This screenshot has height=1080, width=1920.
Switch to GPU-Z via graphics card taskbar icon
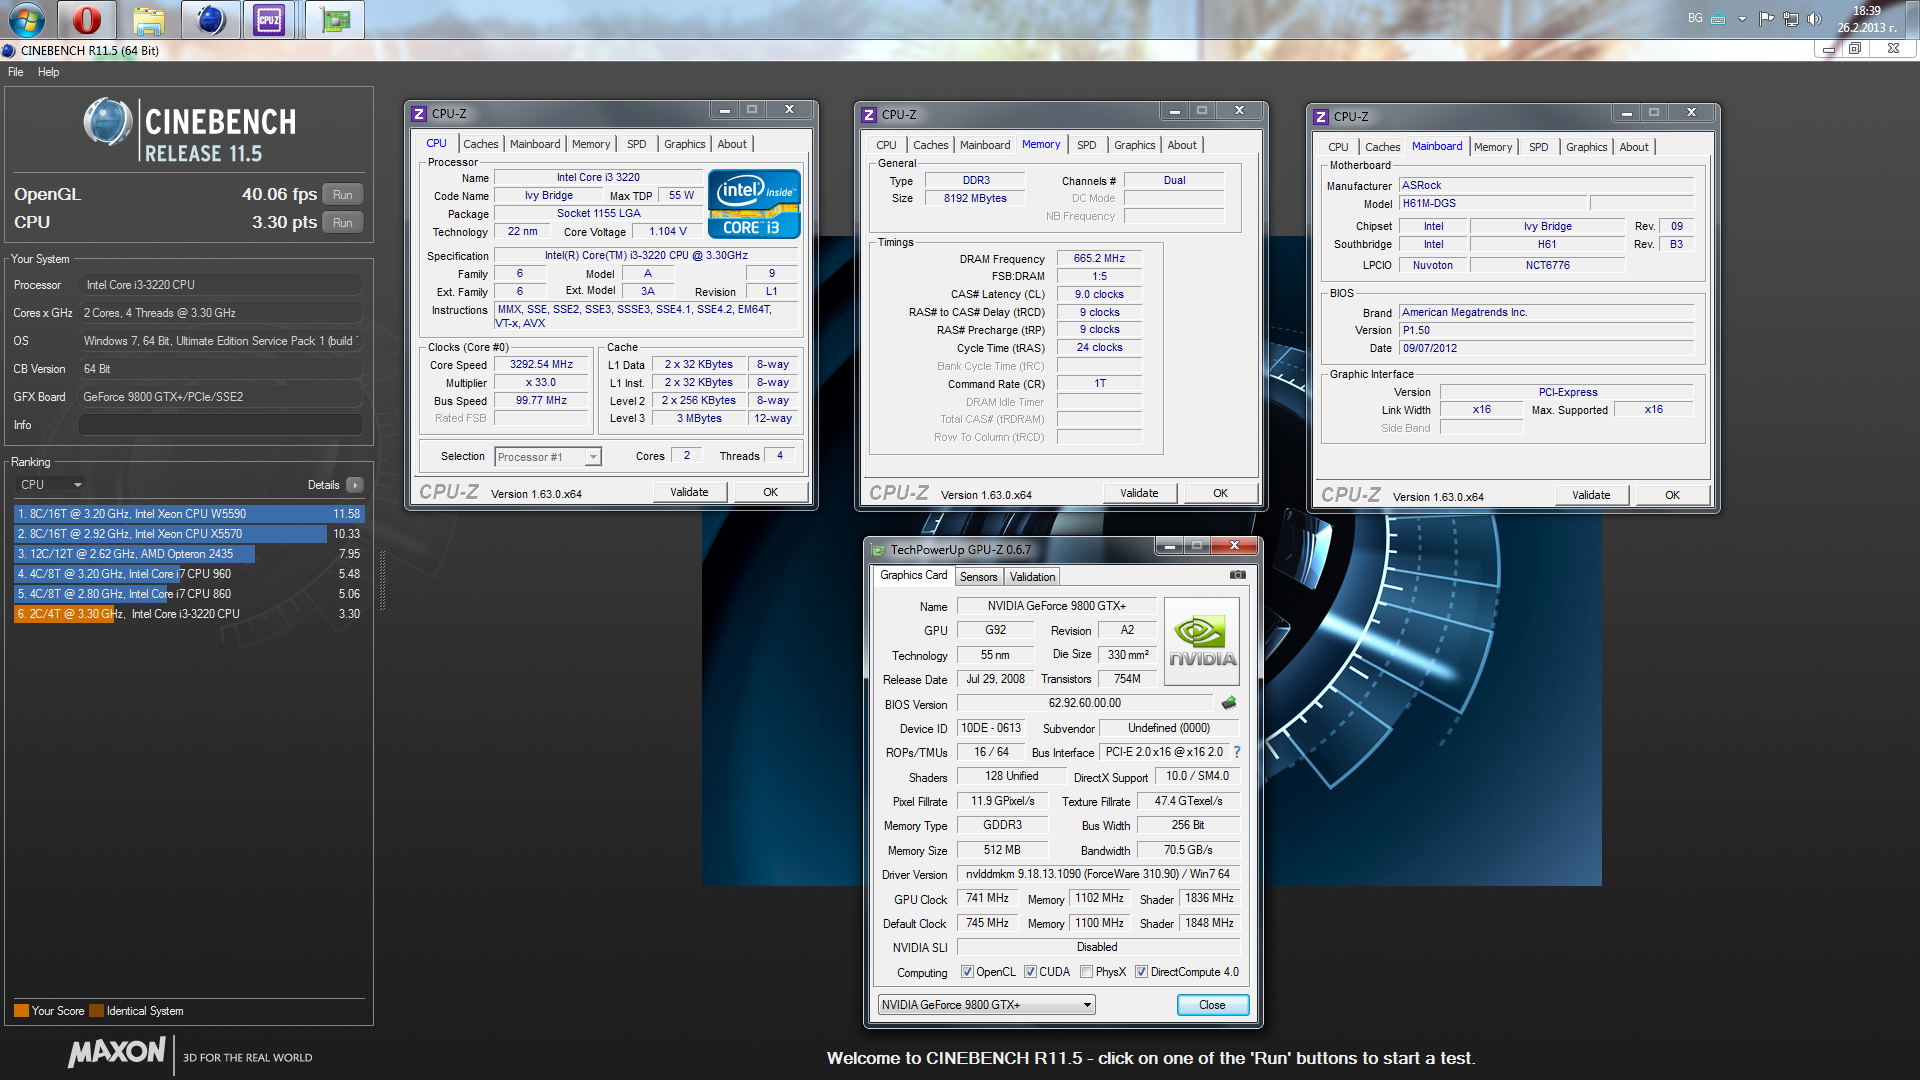pos(334,19)
